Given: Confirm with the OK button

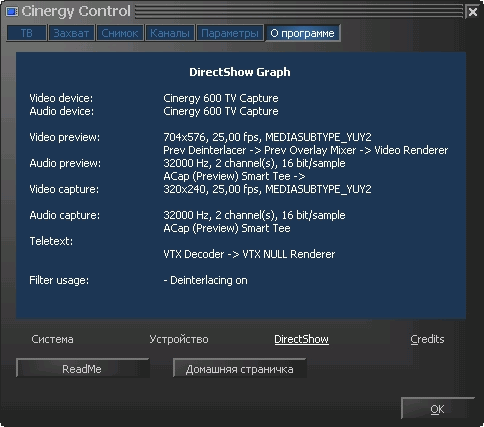Looking at the screenshot, I should 438,408.
